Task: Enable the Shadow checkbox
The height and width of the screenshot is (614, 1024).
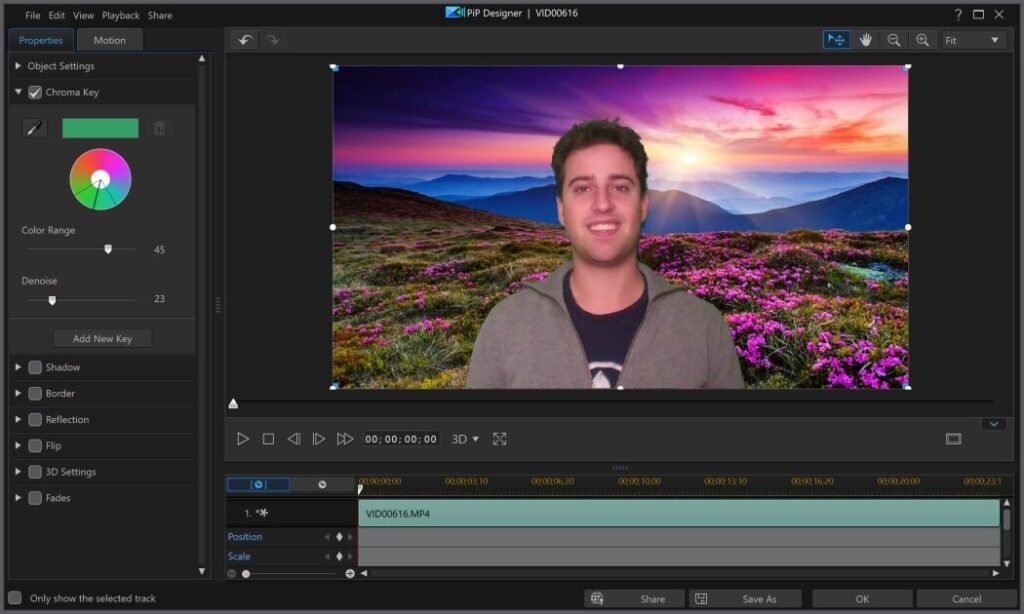Action: pyautogui.click(x=35, y=367)
